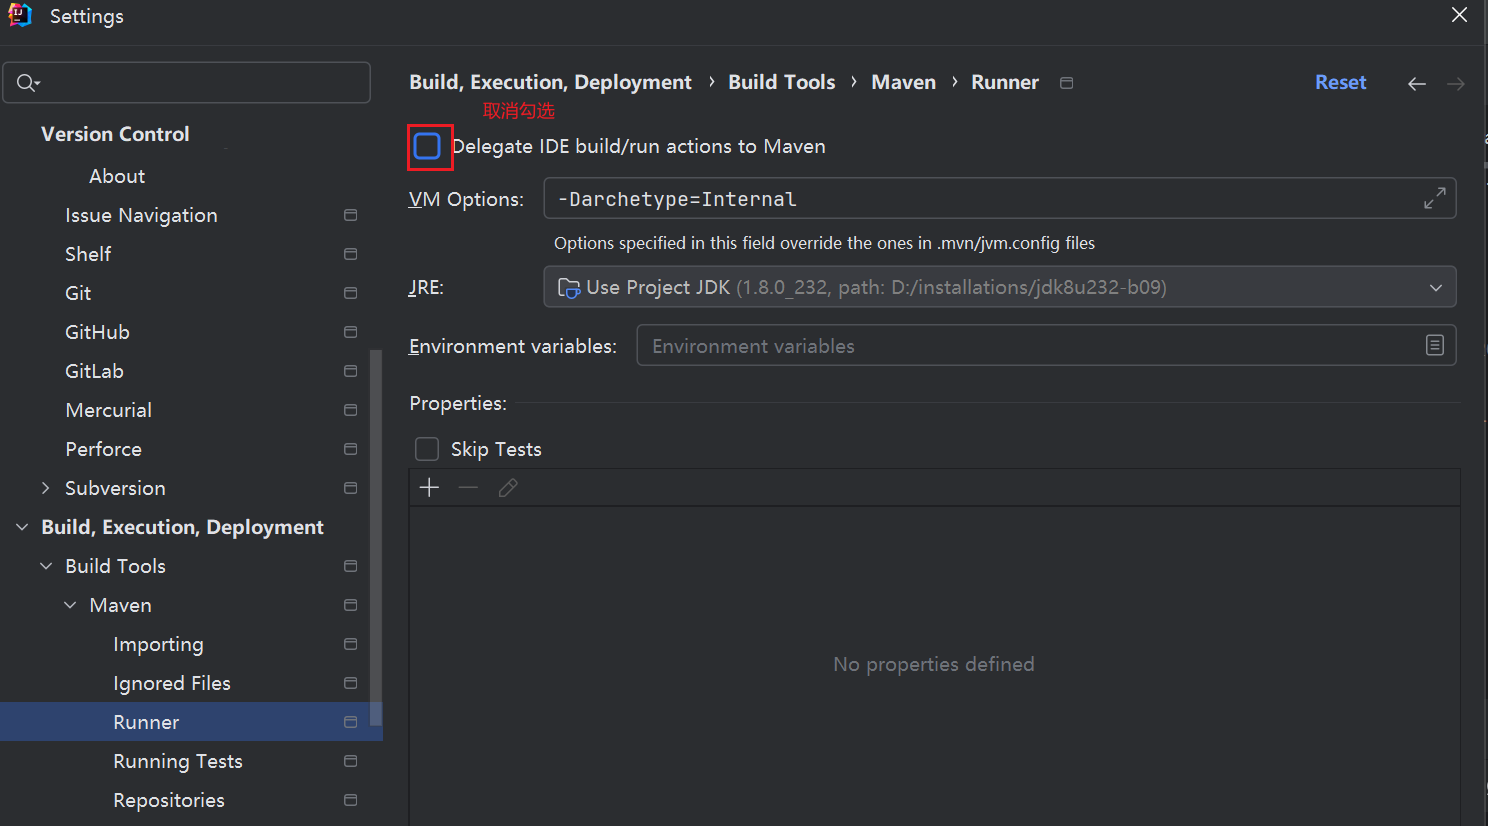Click project-level icon next to Ignored Files
The height and width of the screenshot is (826, 1488).
pyautogui.click(x=351, y=683)
